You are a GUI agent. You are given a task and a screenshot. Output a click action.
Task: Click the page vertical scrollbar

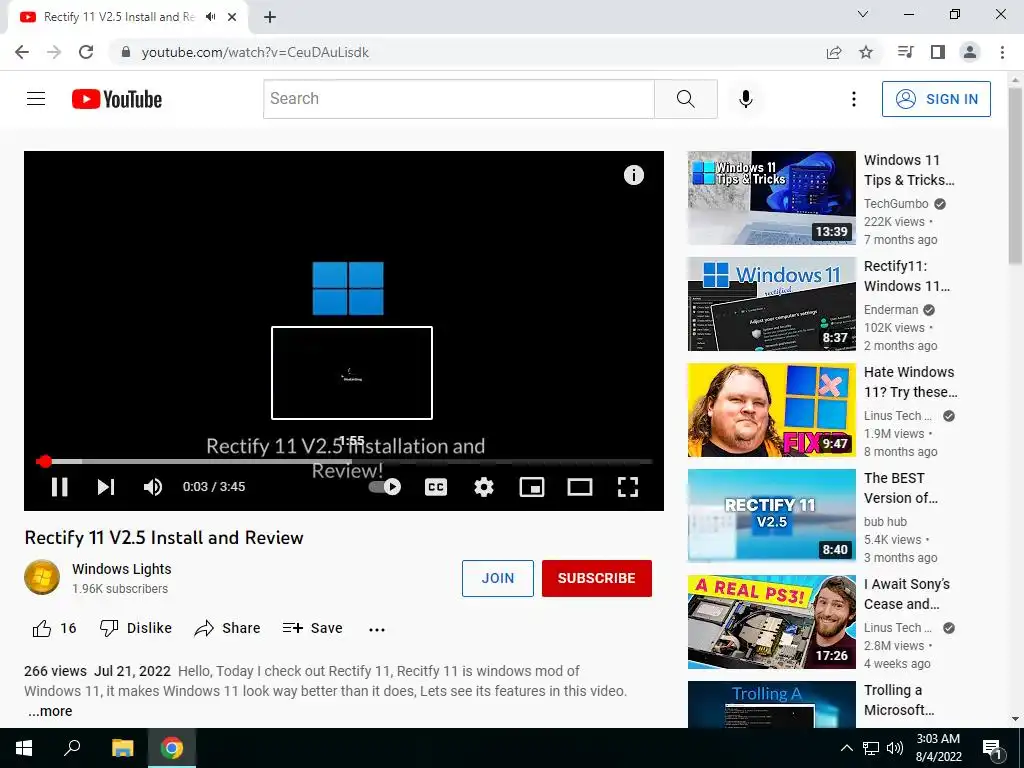(x=1015, y=177)
